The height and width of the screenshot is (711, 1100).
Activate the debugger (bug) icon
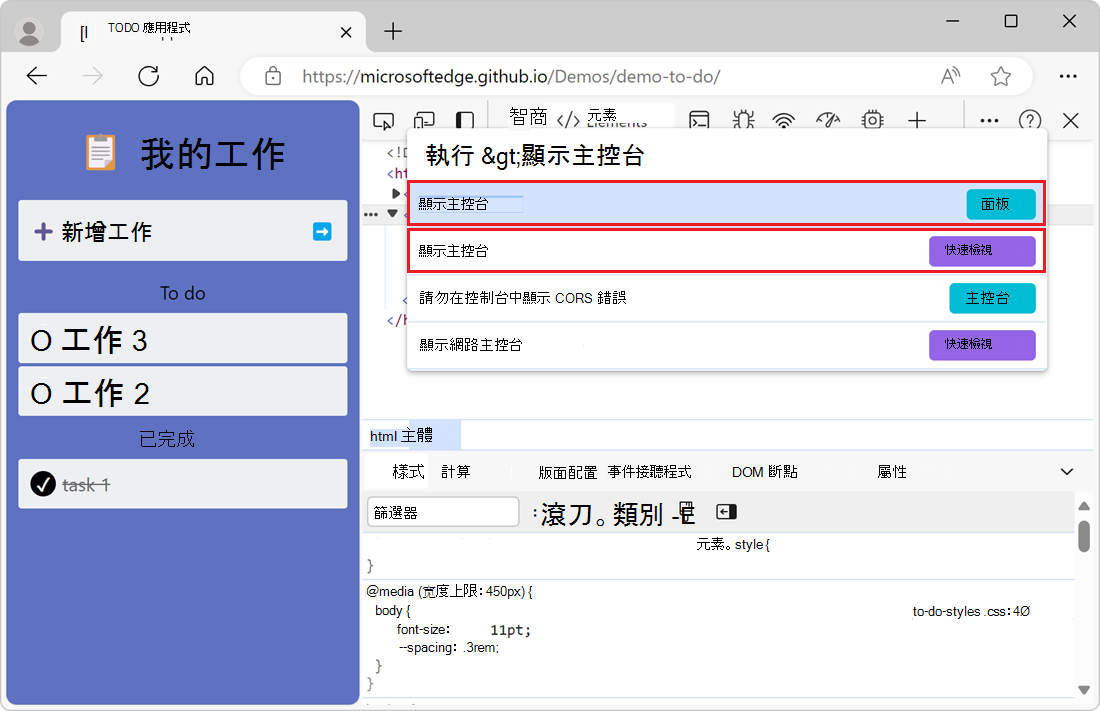[743, 120]
